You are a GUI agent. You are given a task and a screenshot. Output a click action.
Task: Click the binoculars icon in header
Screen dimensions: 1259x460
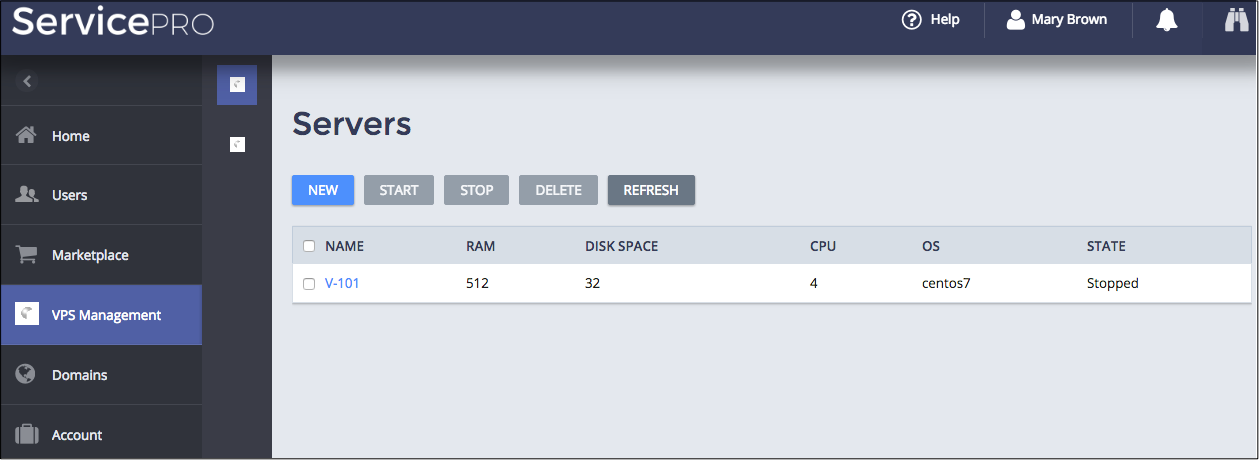point(1237,20)
